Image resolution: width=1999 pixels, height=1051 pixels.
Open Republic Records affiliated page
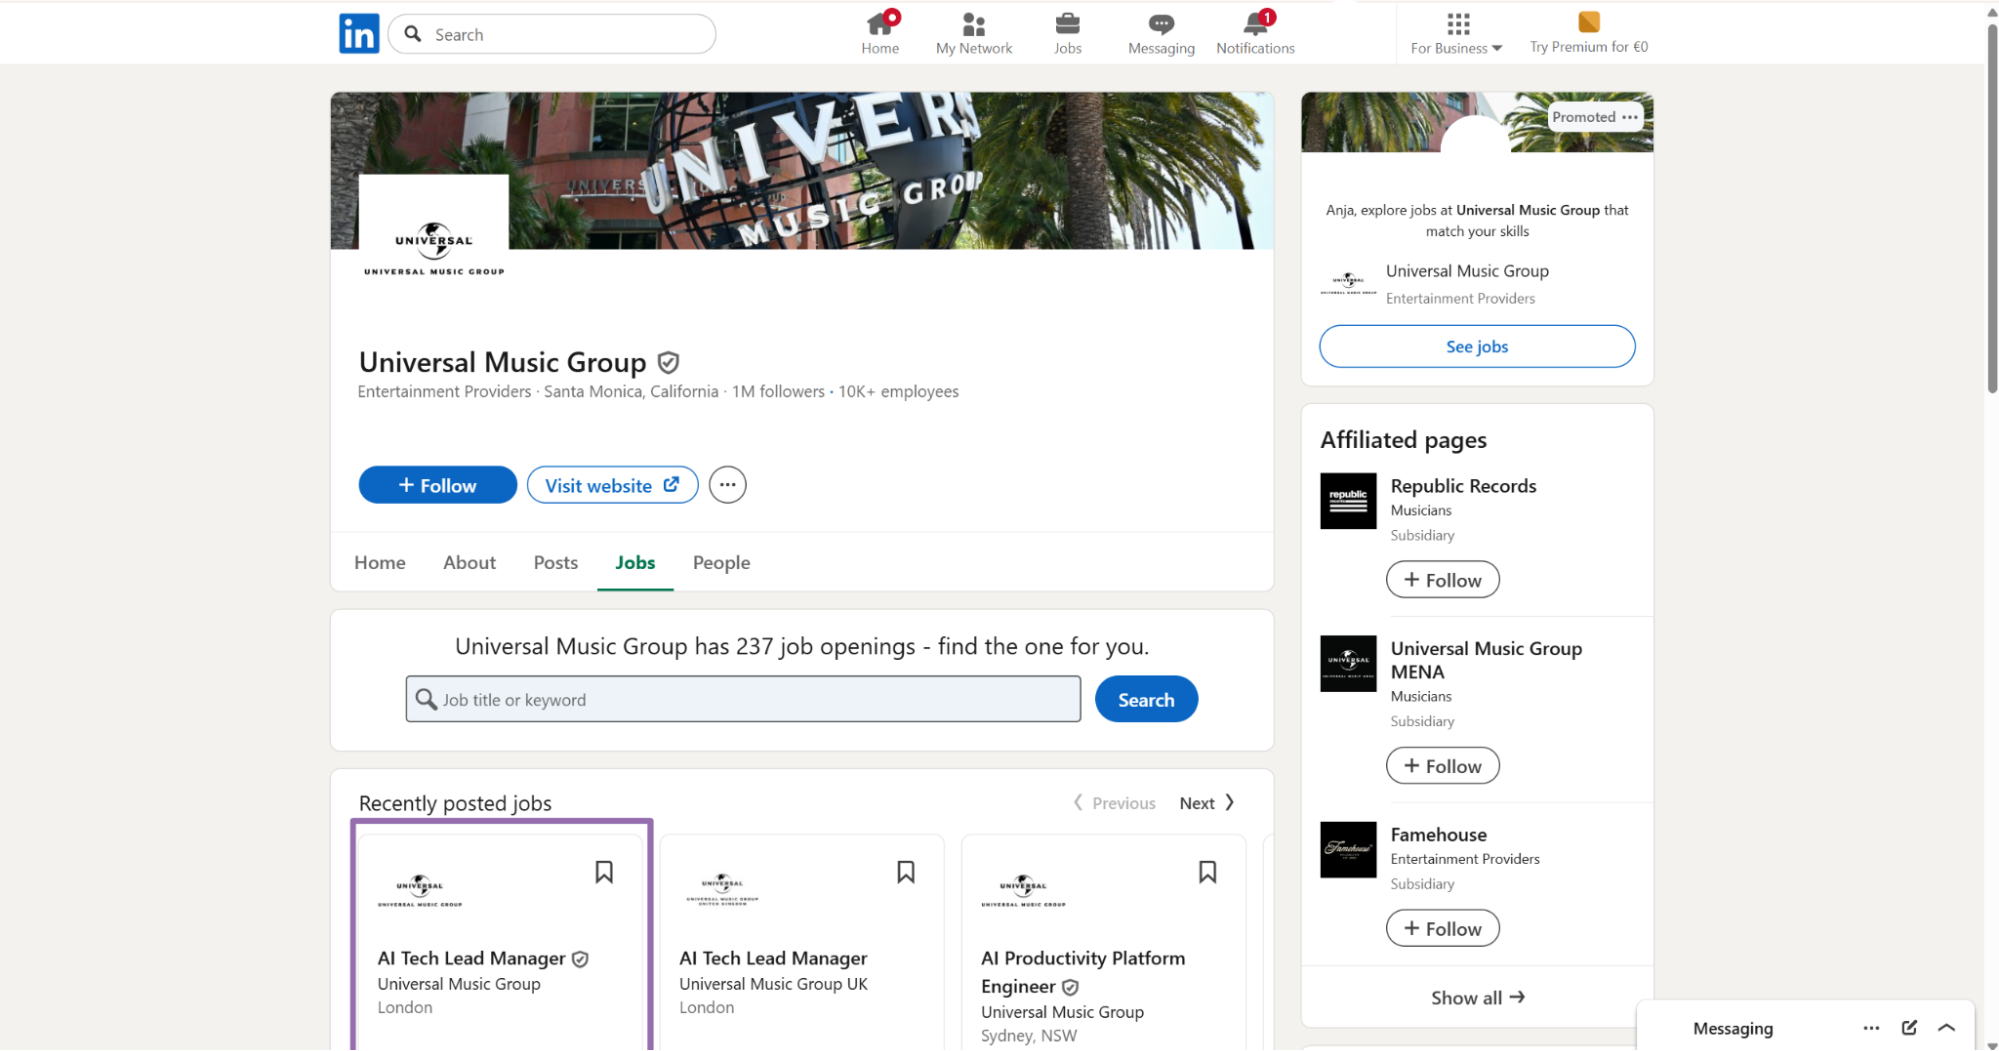(1463, 486)
